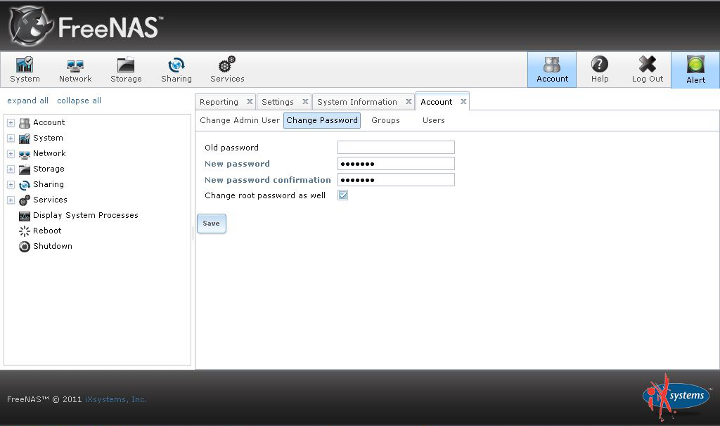720x426 pixels.
Task: Close the Reporting tab
Action: click(x=250, y=101)
